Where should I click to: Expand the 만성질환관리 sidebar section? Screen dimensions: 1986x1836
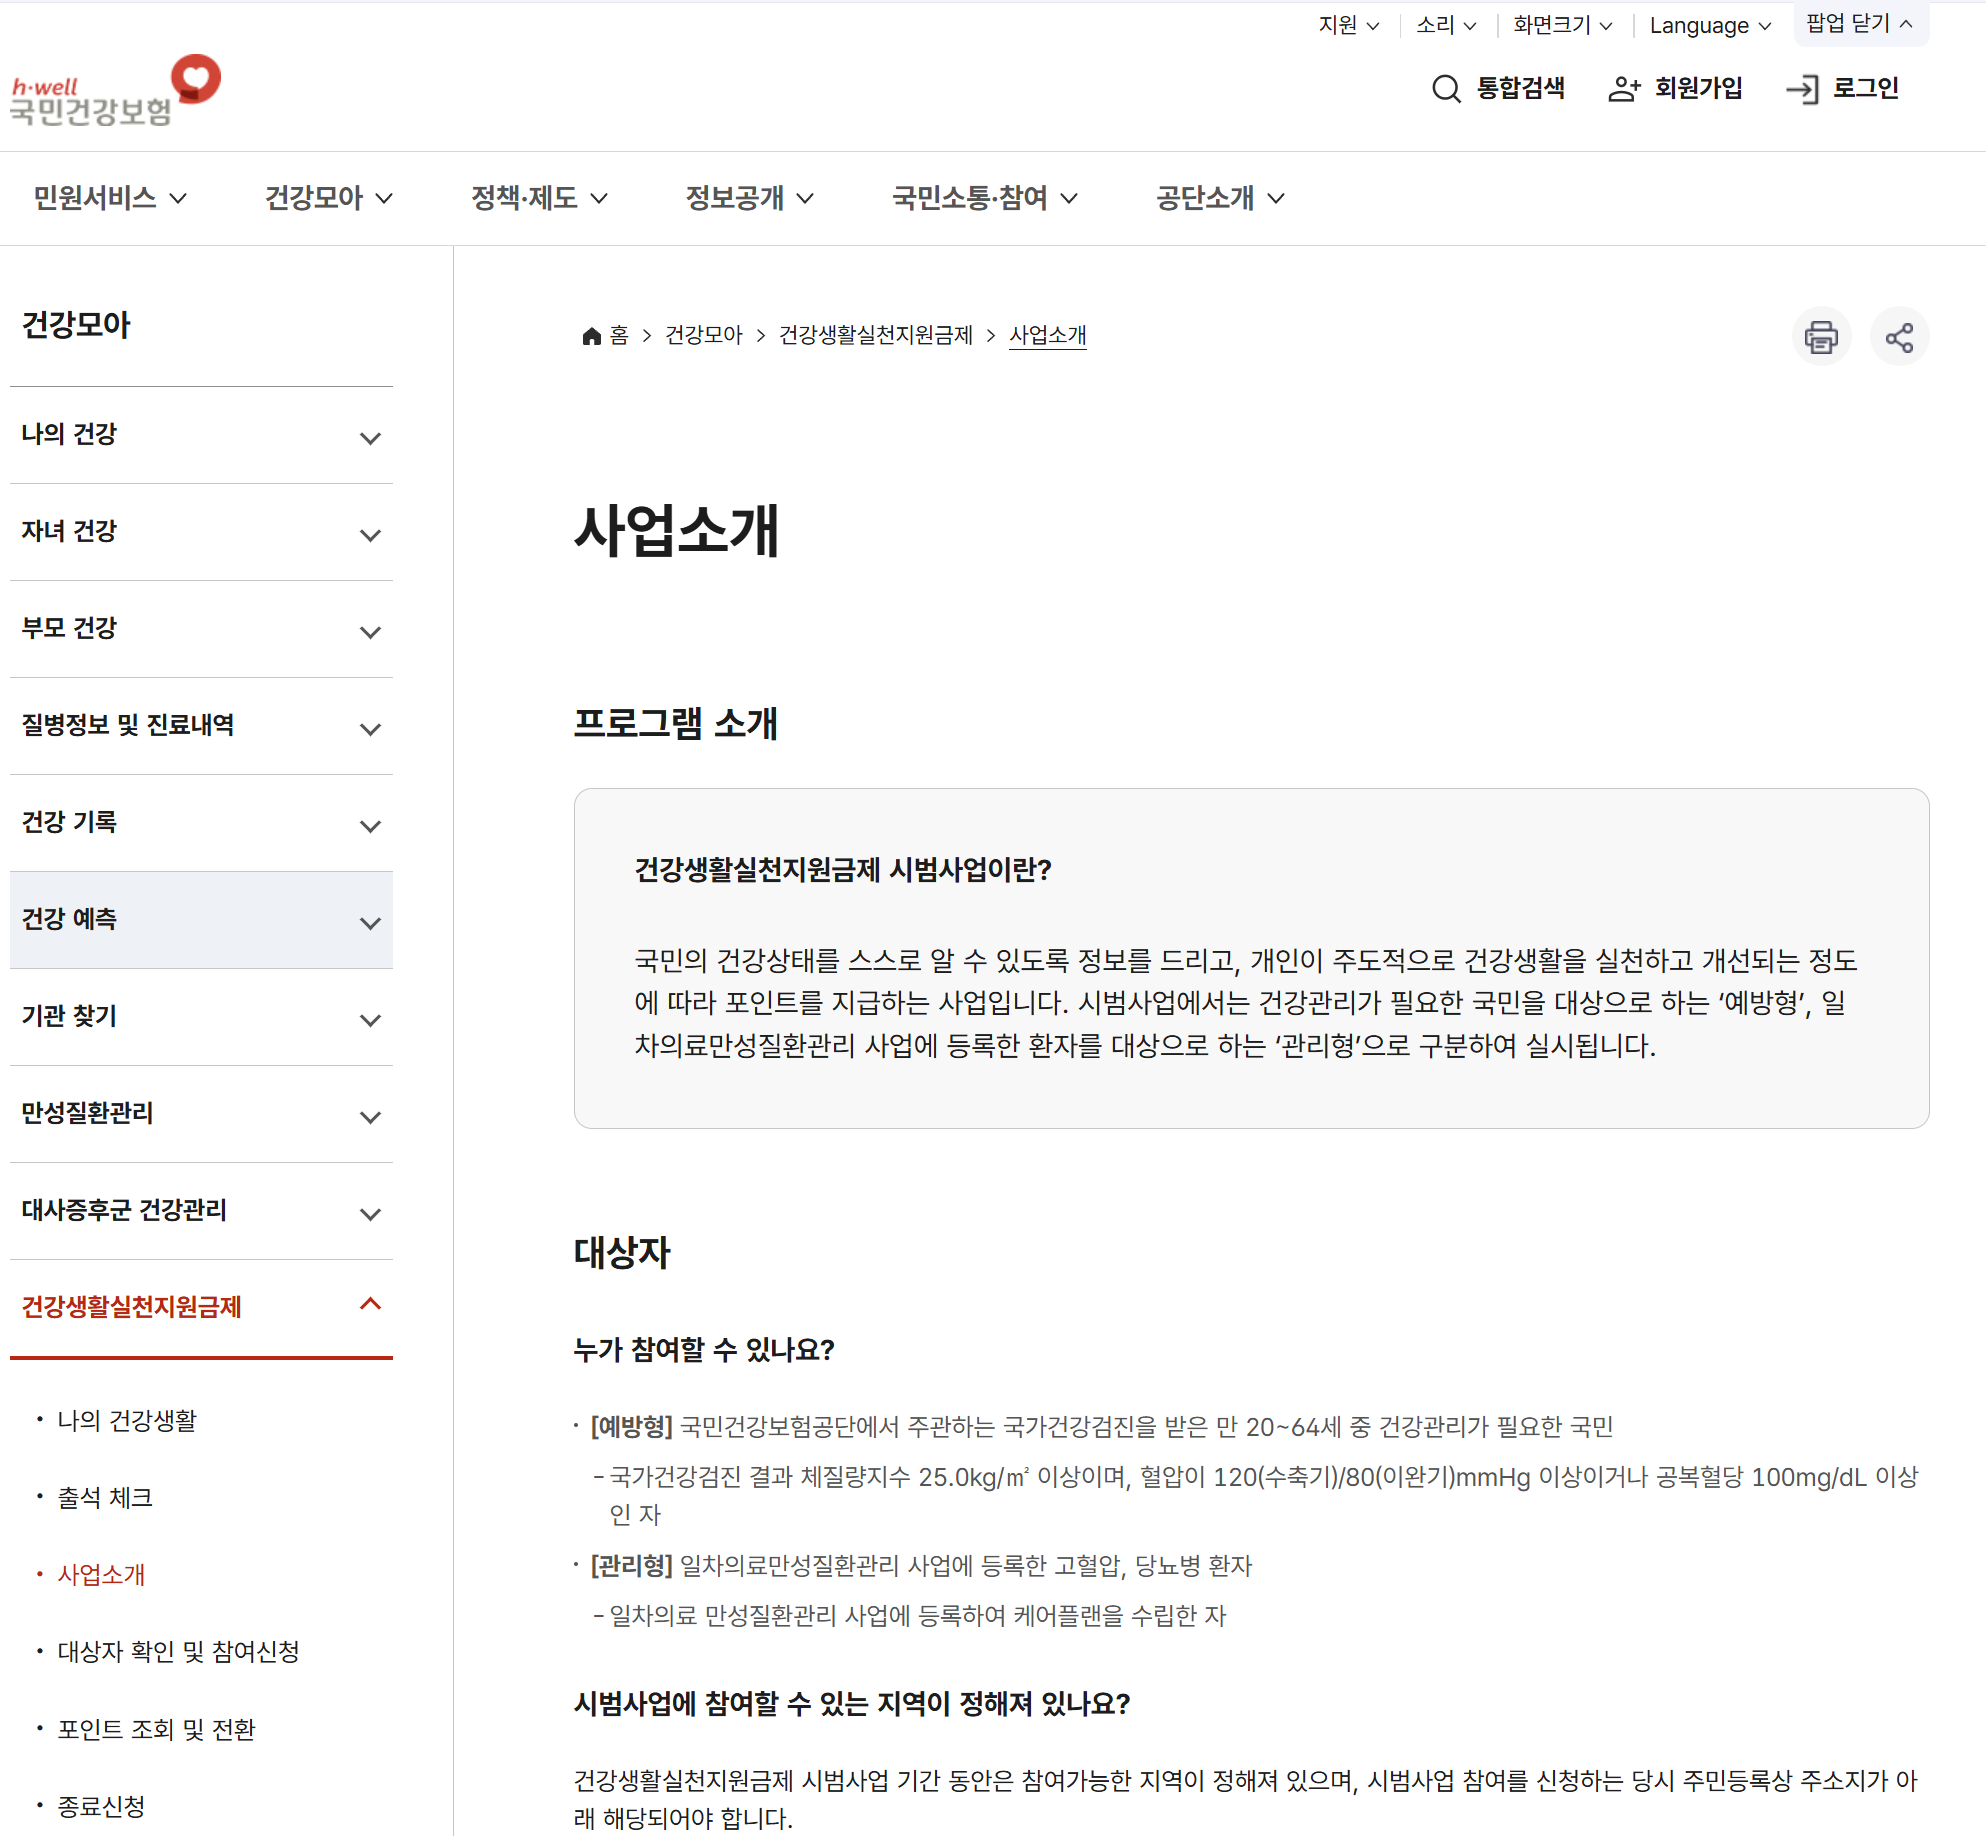click(370, 1117)
